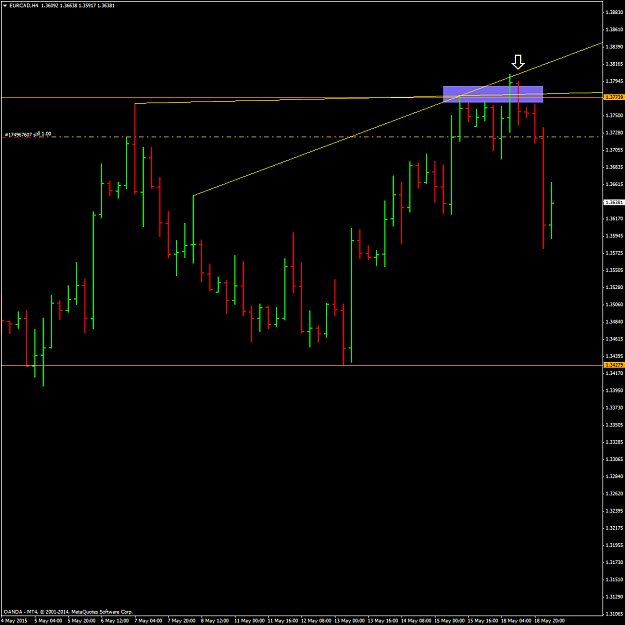Select the purple rectangle zone on the chart

[493, 94]
